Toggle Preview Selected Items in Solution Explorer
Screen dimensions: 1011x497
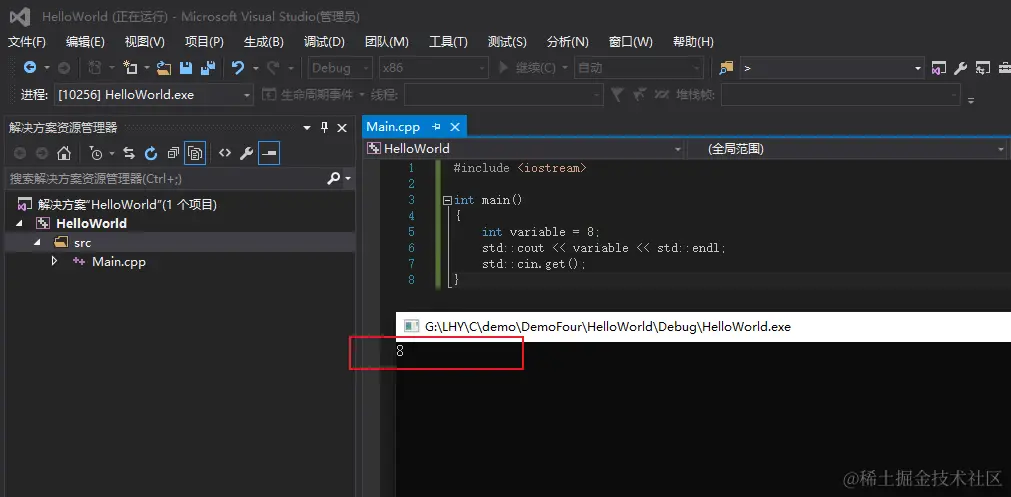[269, 153]
